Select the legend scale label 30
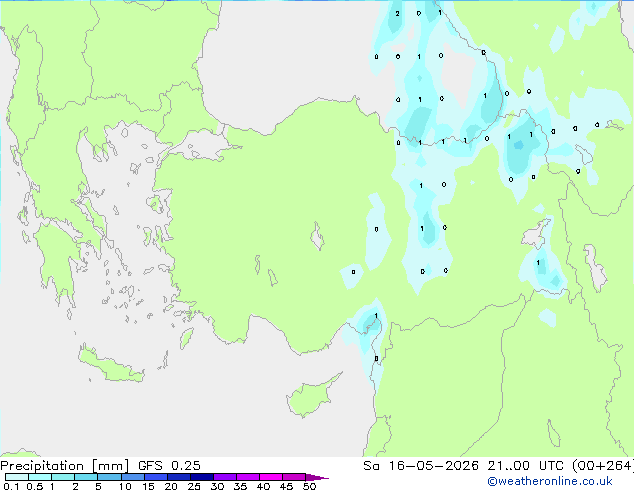 [x=217, y=486]
